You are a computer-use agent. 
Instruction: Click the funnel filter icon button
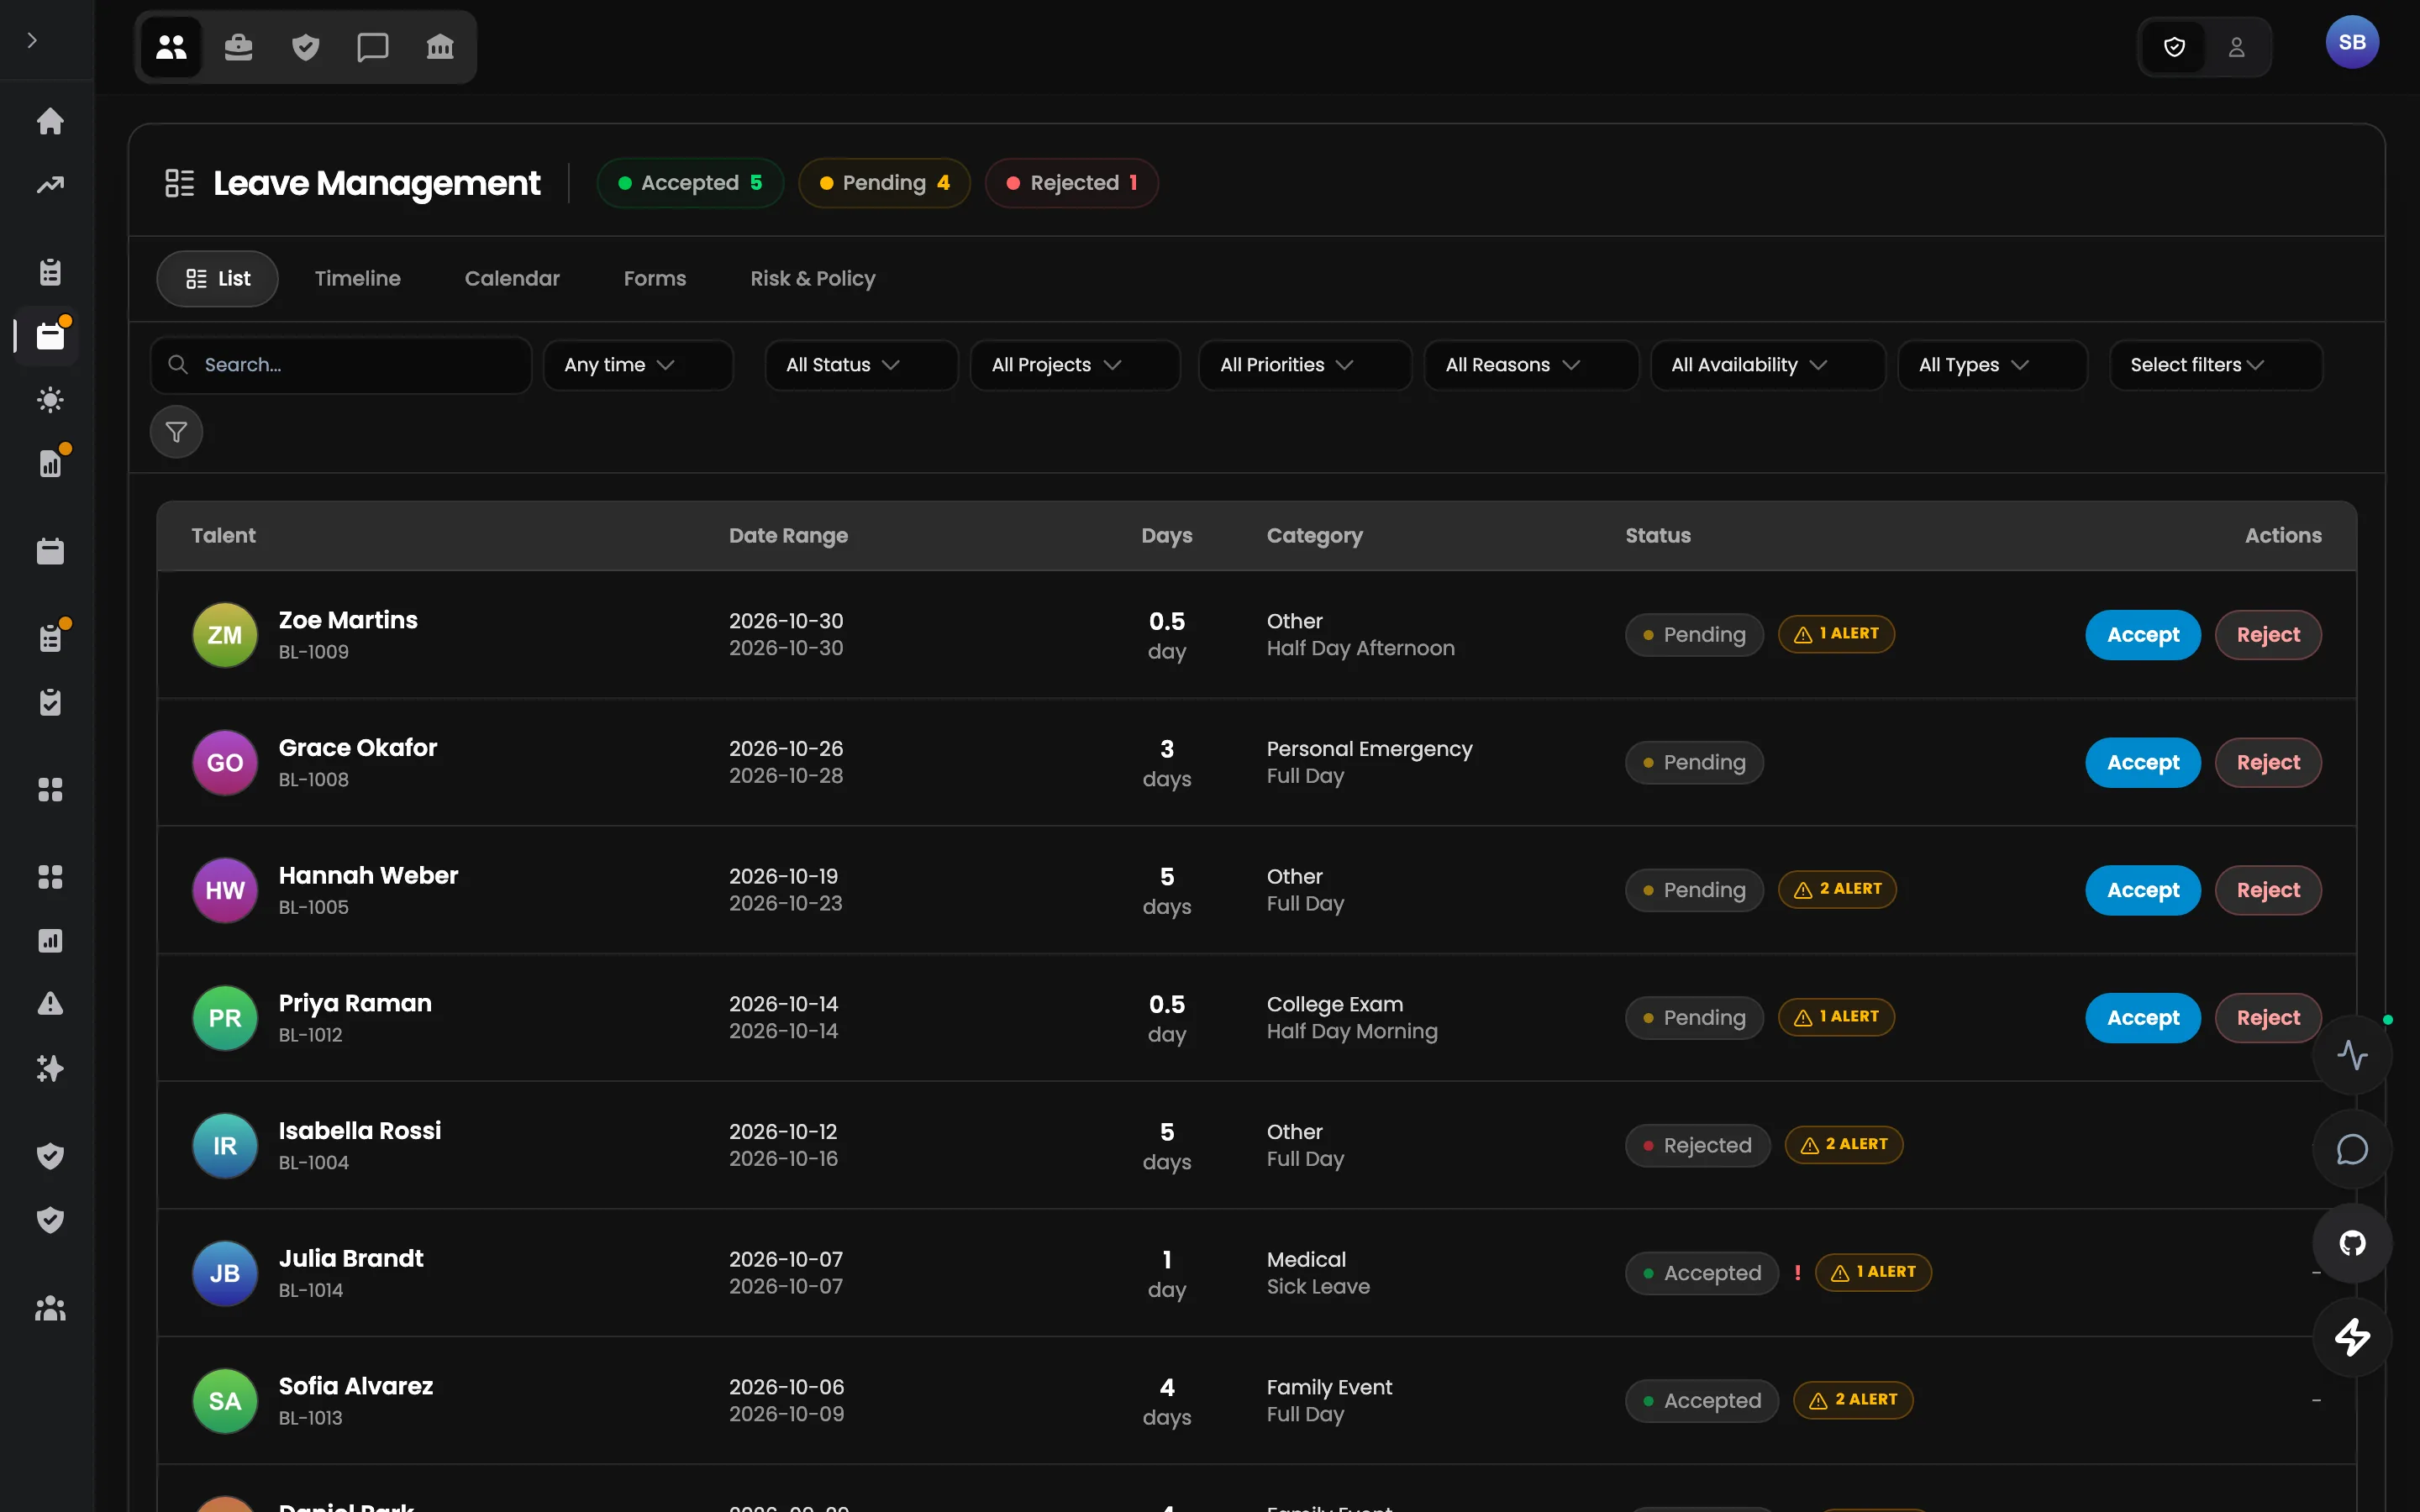tap(176, 432)
